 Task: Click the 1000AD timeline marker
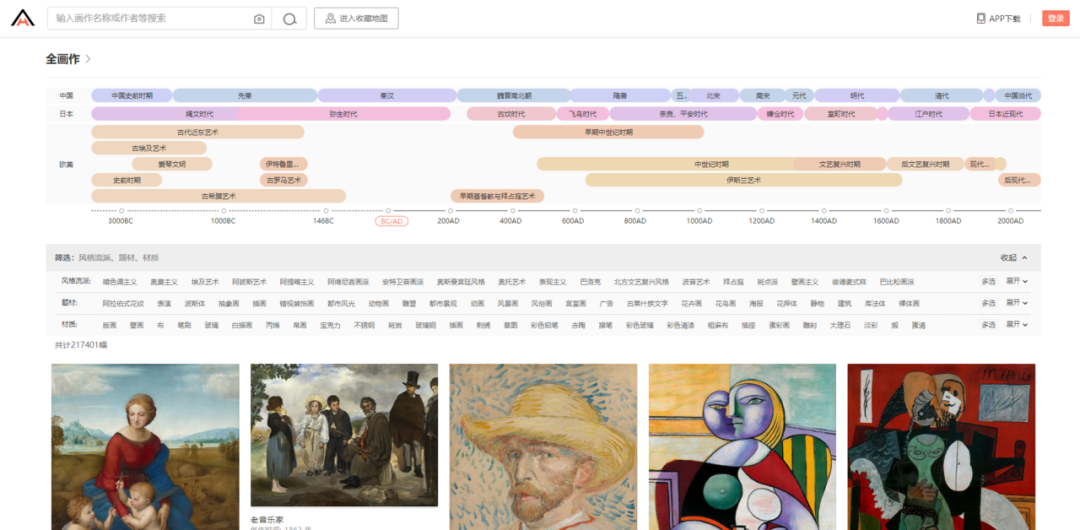click(x=699, y=221)
